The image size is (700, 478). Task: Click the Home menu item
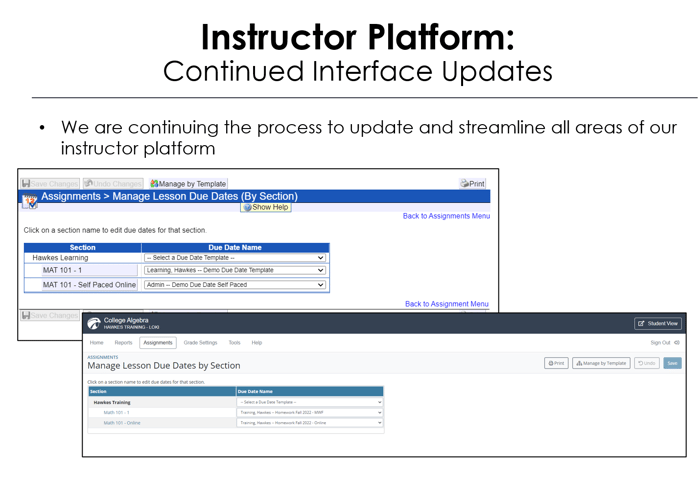click(x=96, y=342)
